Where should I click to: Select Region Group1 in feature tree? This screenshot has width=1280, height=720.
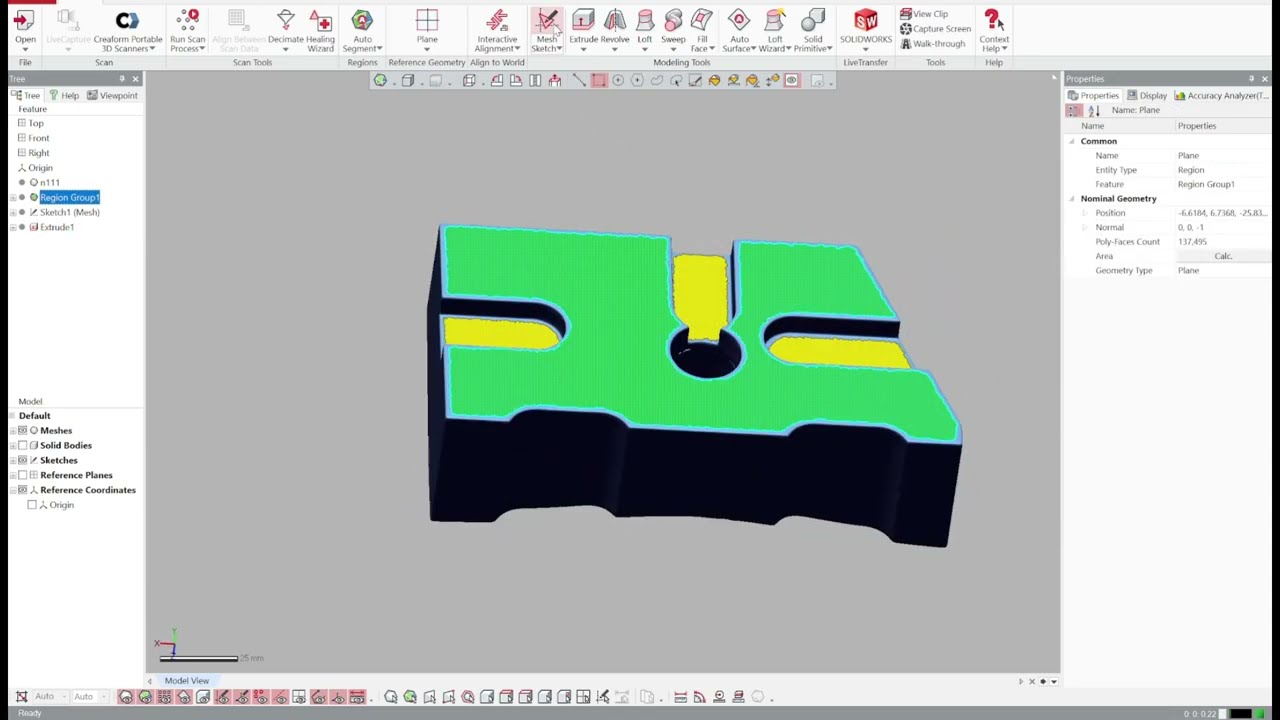point(69,197)
